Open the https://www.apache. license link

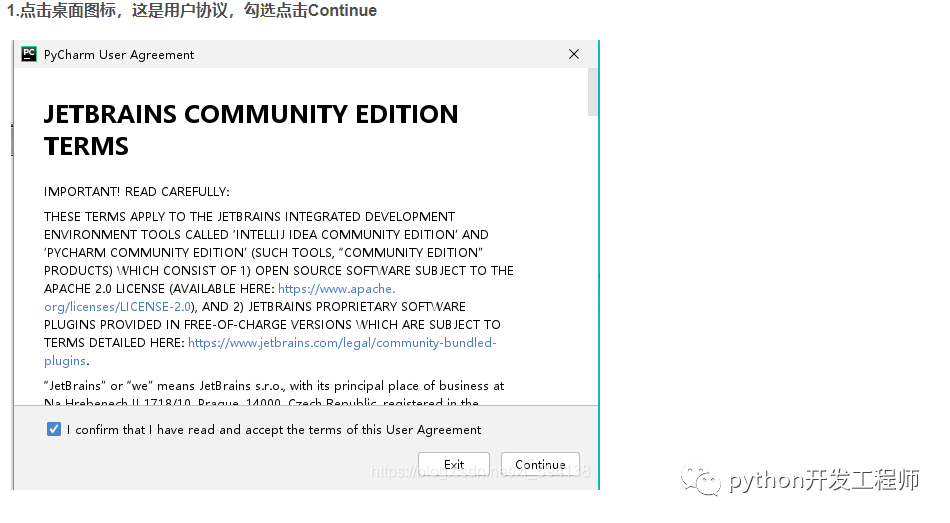[x=337, y=289]
